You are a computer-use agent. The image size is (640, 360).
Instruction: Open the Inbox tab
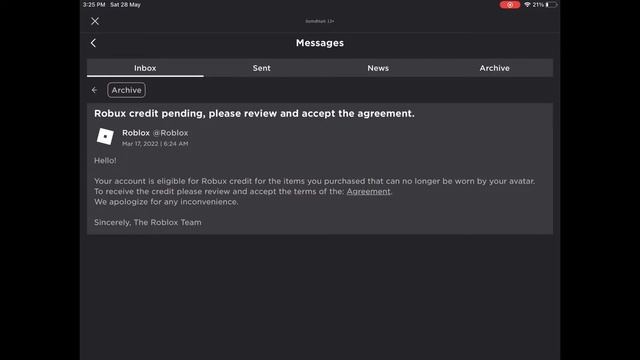(x=145, y=68)
